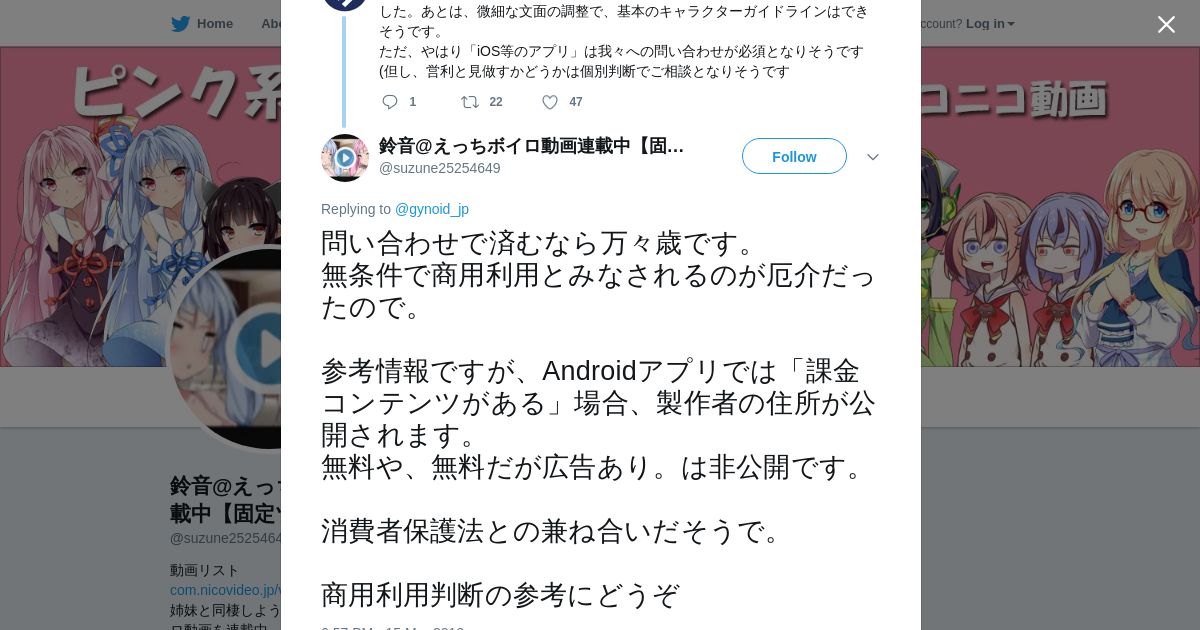Screen dimensions: 1200x630
Task: Open the @gynoid_jp mention link
Action: [432, 209]
